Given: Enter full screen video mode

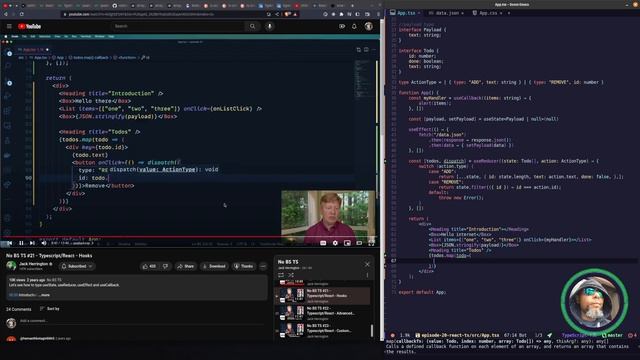Looking at the screenshot, I should tap(371, 243).
